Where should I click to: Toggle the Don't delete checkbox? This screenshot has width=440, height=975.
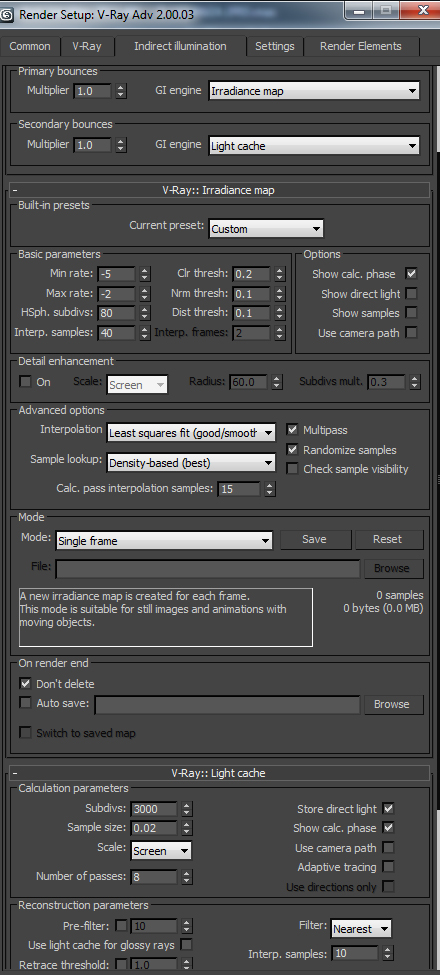[25, 684]
